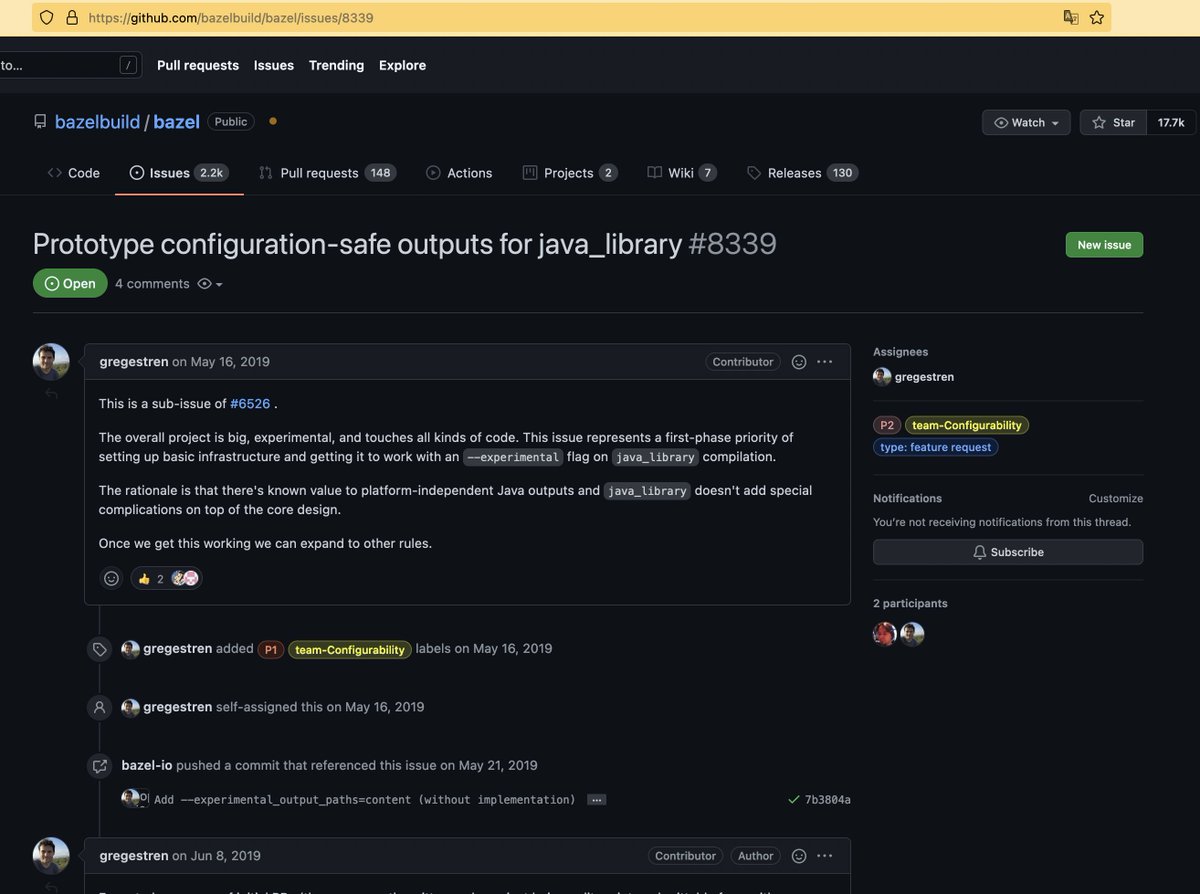Click the padlock site security icon
1200x894 pixels.
pyautogui.click(x=71, y=17)
